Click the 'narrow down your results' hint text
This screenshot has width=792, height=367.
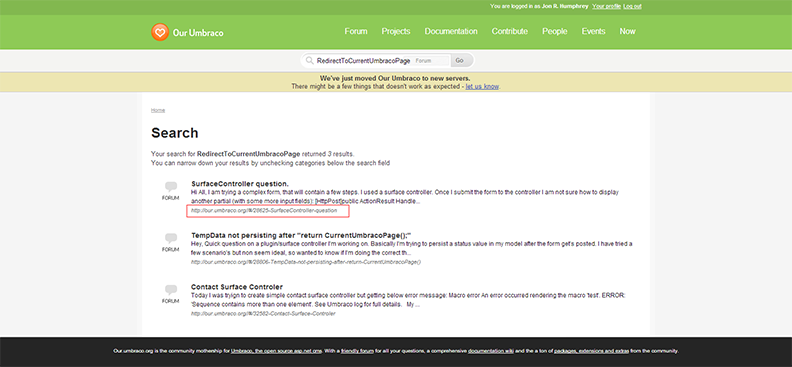click(x=270, y=163)
